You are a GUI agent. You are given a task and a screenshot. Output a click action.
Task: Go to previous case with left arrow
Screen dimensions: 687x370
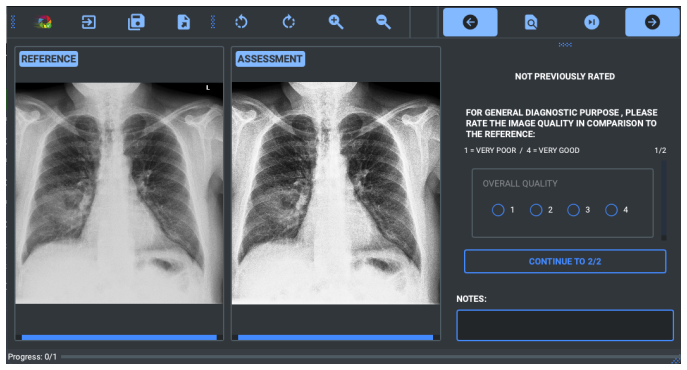(x=470, y=22)
